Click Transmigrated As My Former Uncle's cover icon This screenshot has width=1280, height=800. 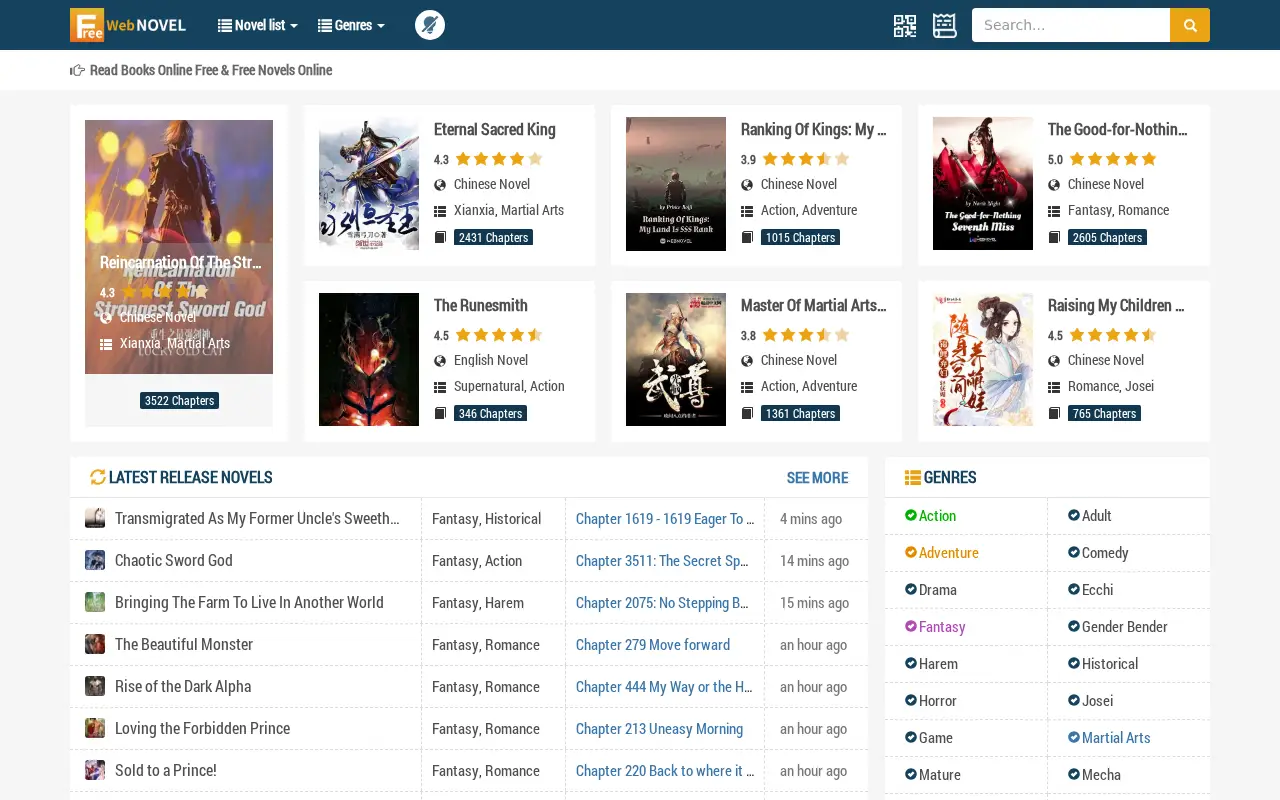click(95, 518)
